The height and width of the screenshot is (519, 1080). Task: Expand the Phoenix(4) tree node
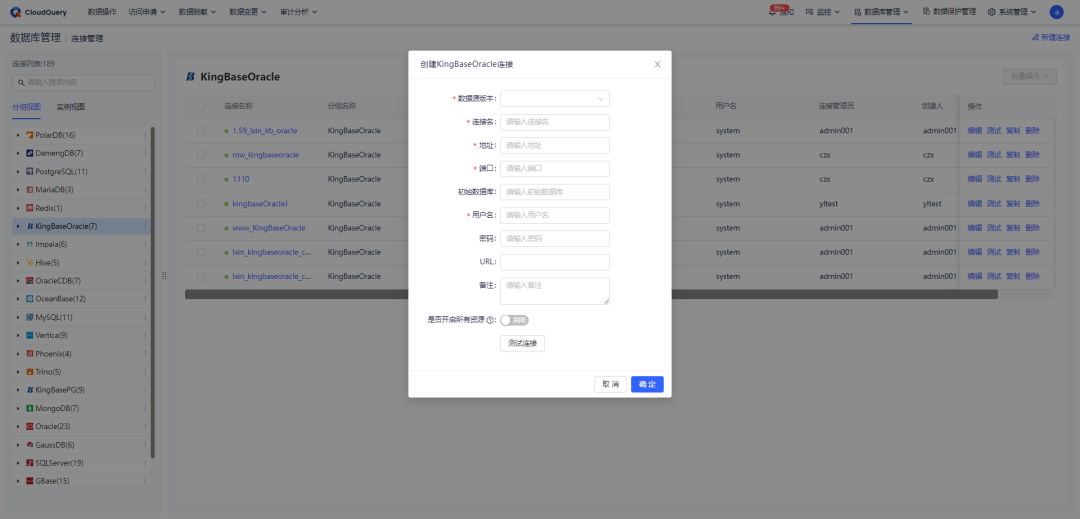point(19,354)
